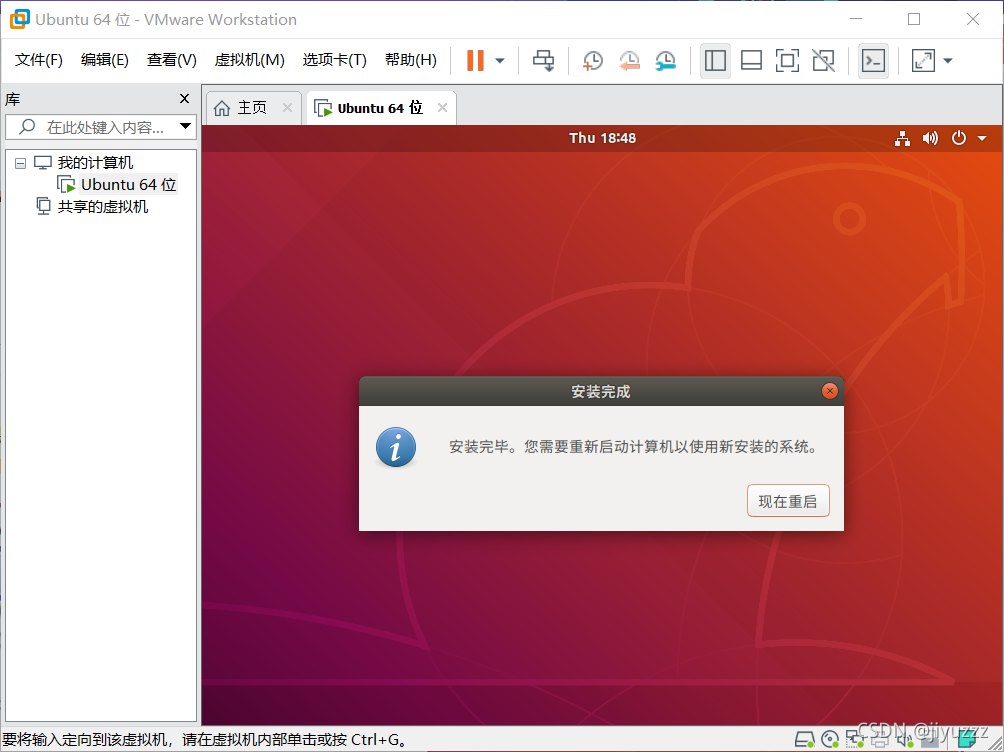Screen dimensions: 1004x752
Task: Close the 安装完成 dialog
Action: pos(830,391)
